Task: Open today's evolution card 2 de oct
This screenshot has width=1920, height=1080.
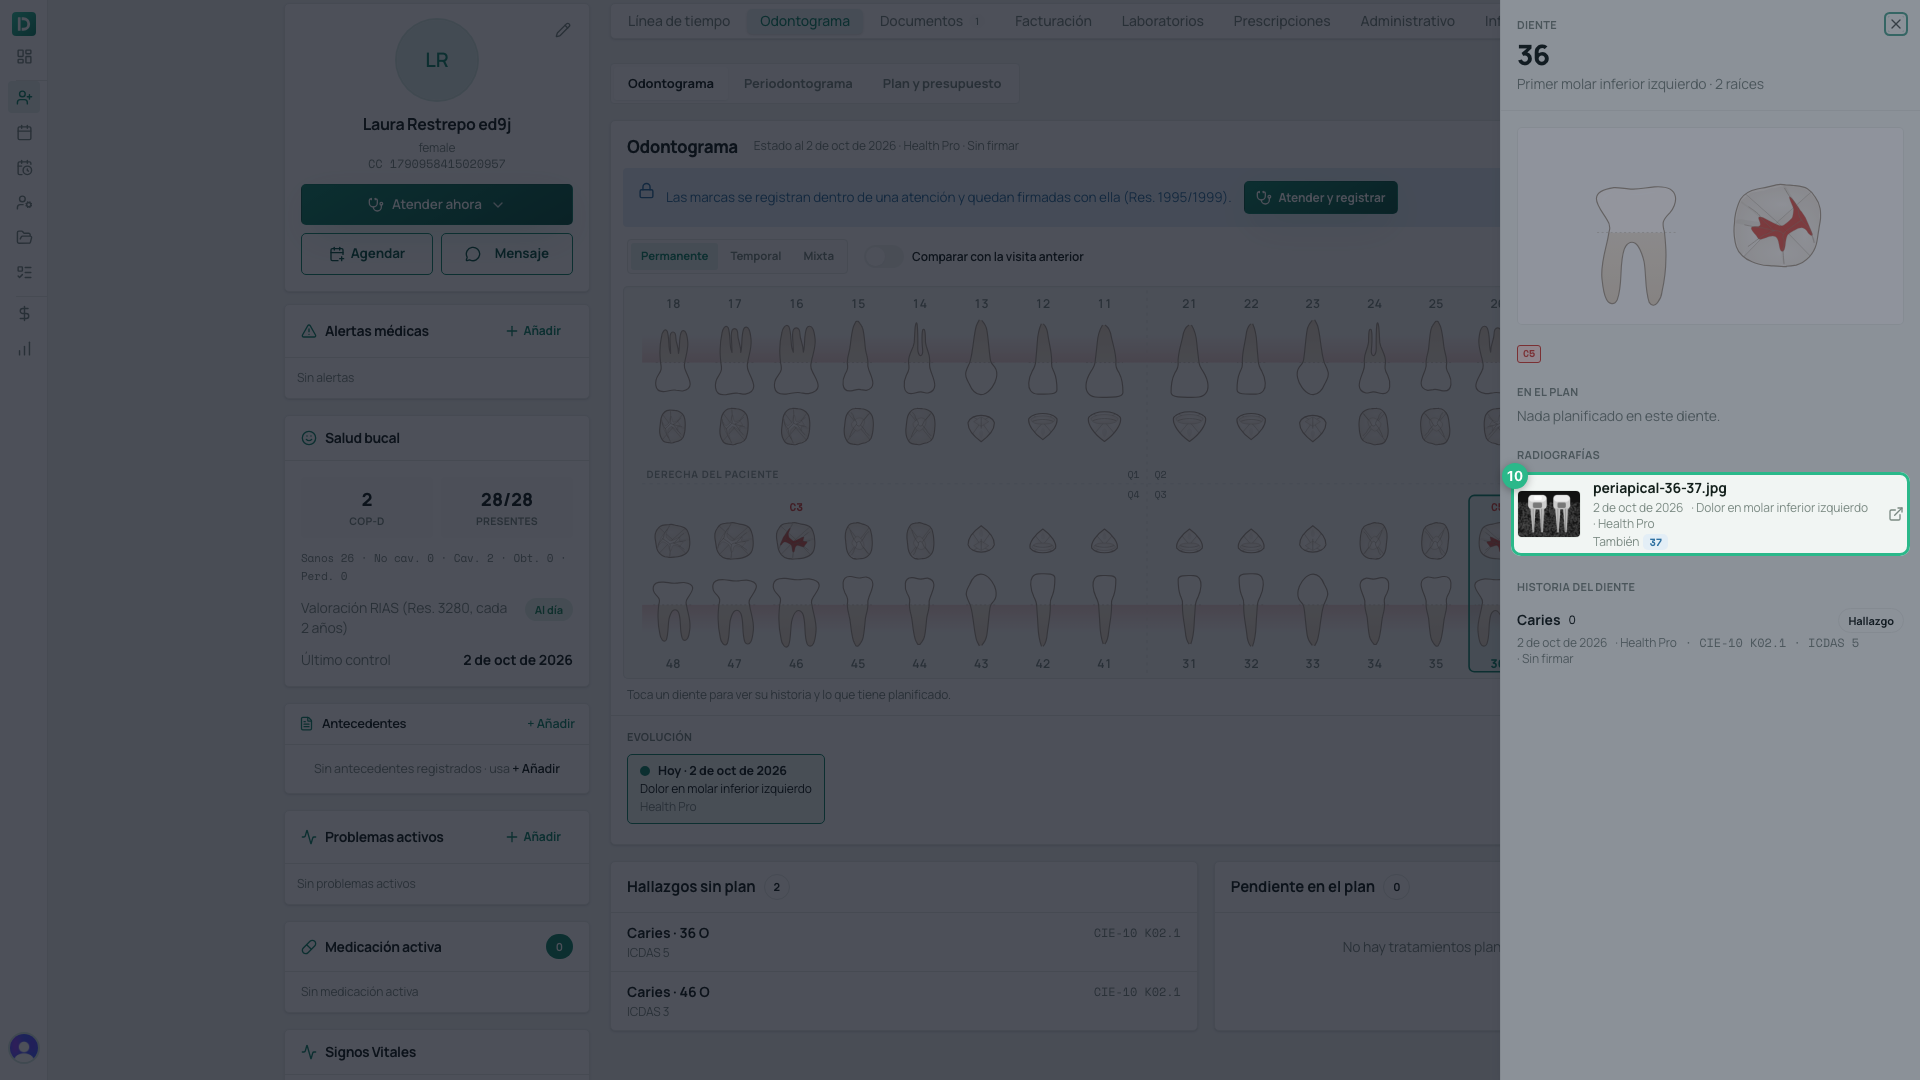Action: click(726, 789)
